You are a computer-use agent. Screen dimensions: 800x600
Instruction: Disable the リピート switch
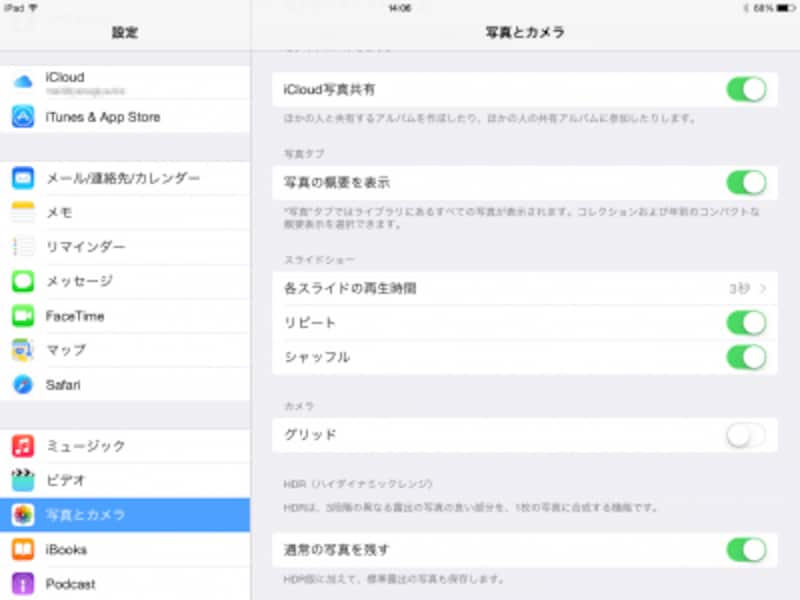pyautogui.click(x=746, y=323)
